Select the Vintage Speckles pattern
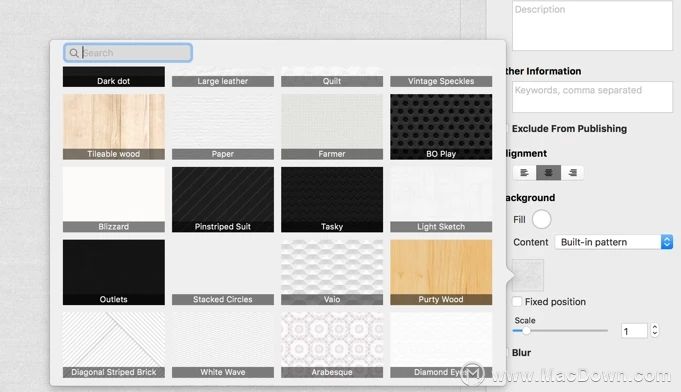Screen dimensions: 681x392 click(x=441, y=77)
